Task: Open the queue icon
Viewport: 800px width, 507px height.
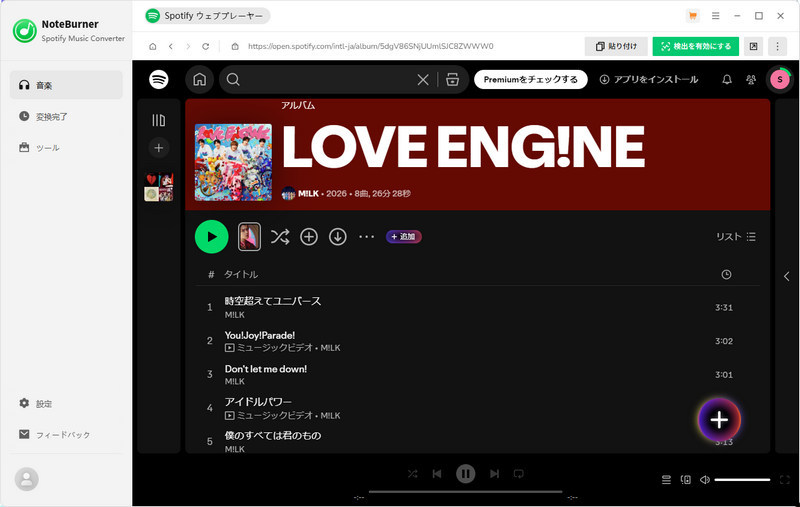Action: click(666, 479)
